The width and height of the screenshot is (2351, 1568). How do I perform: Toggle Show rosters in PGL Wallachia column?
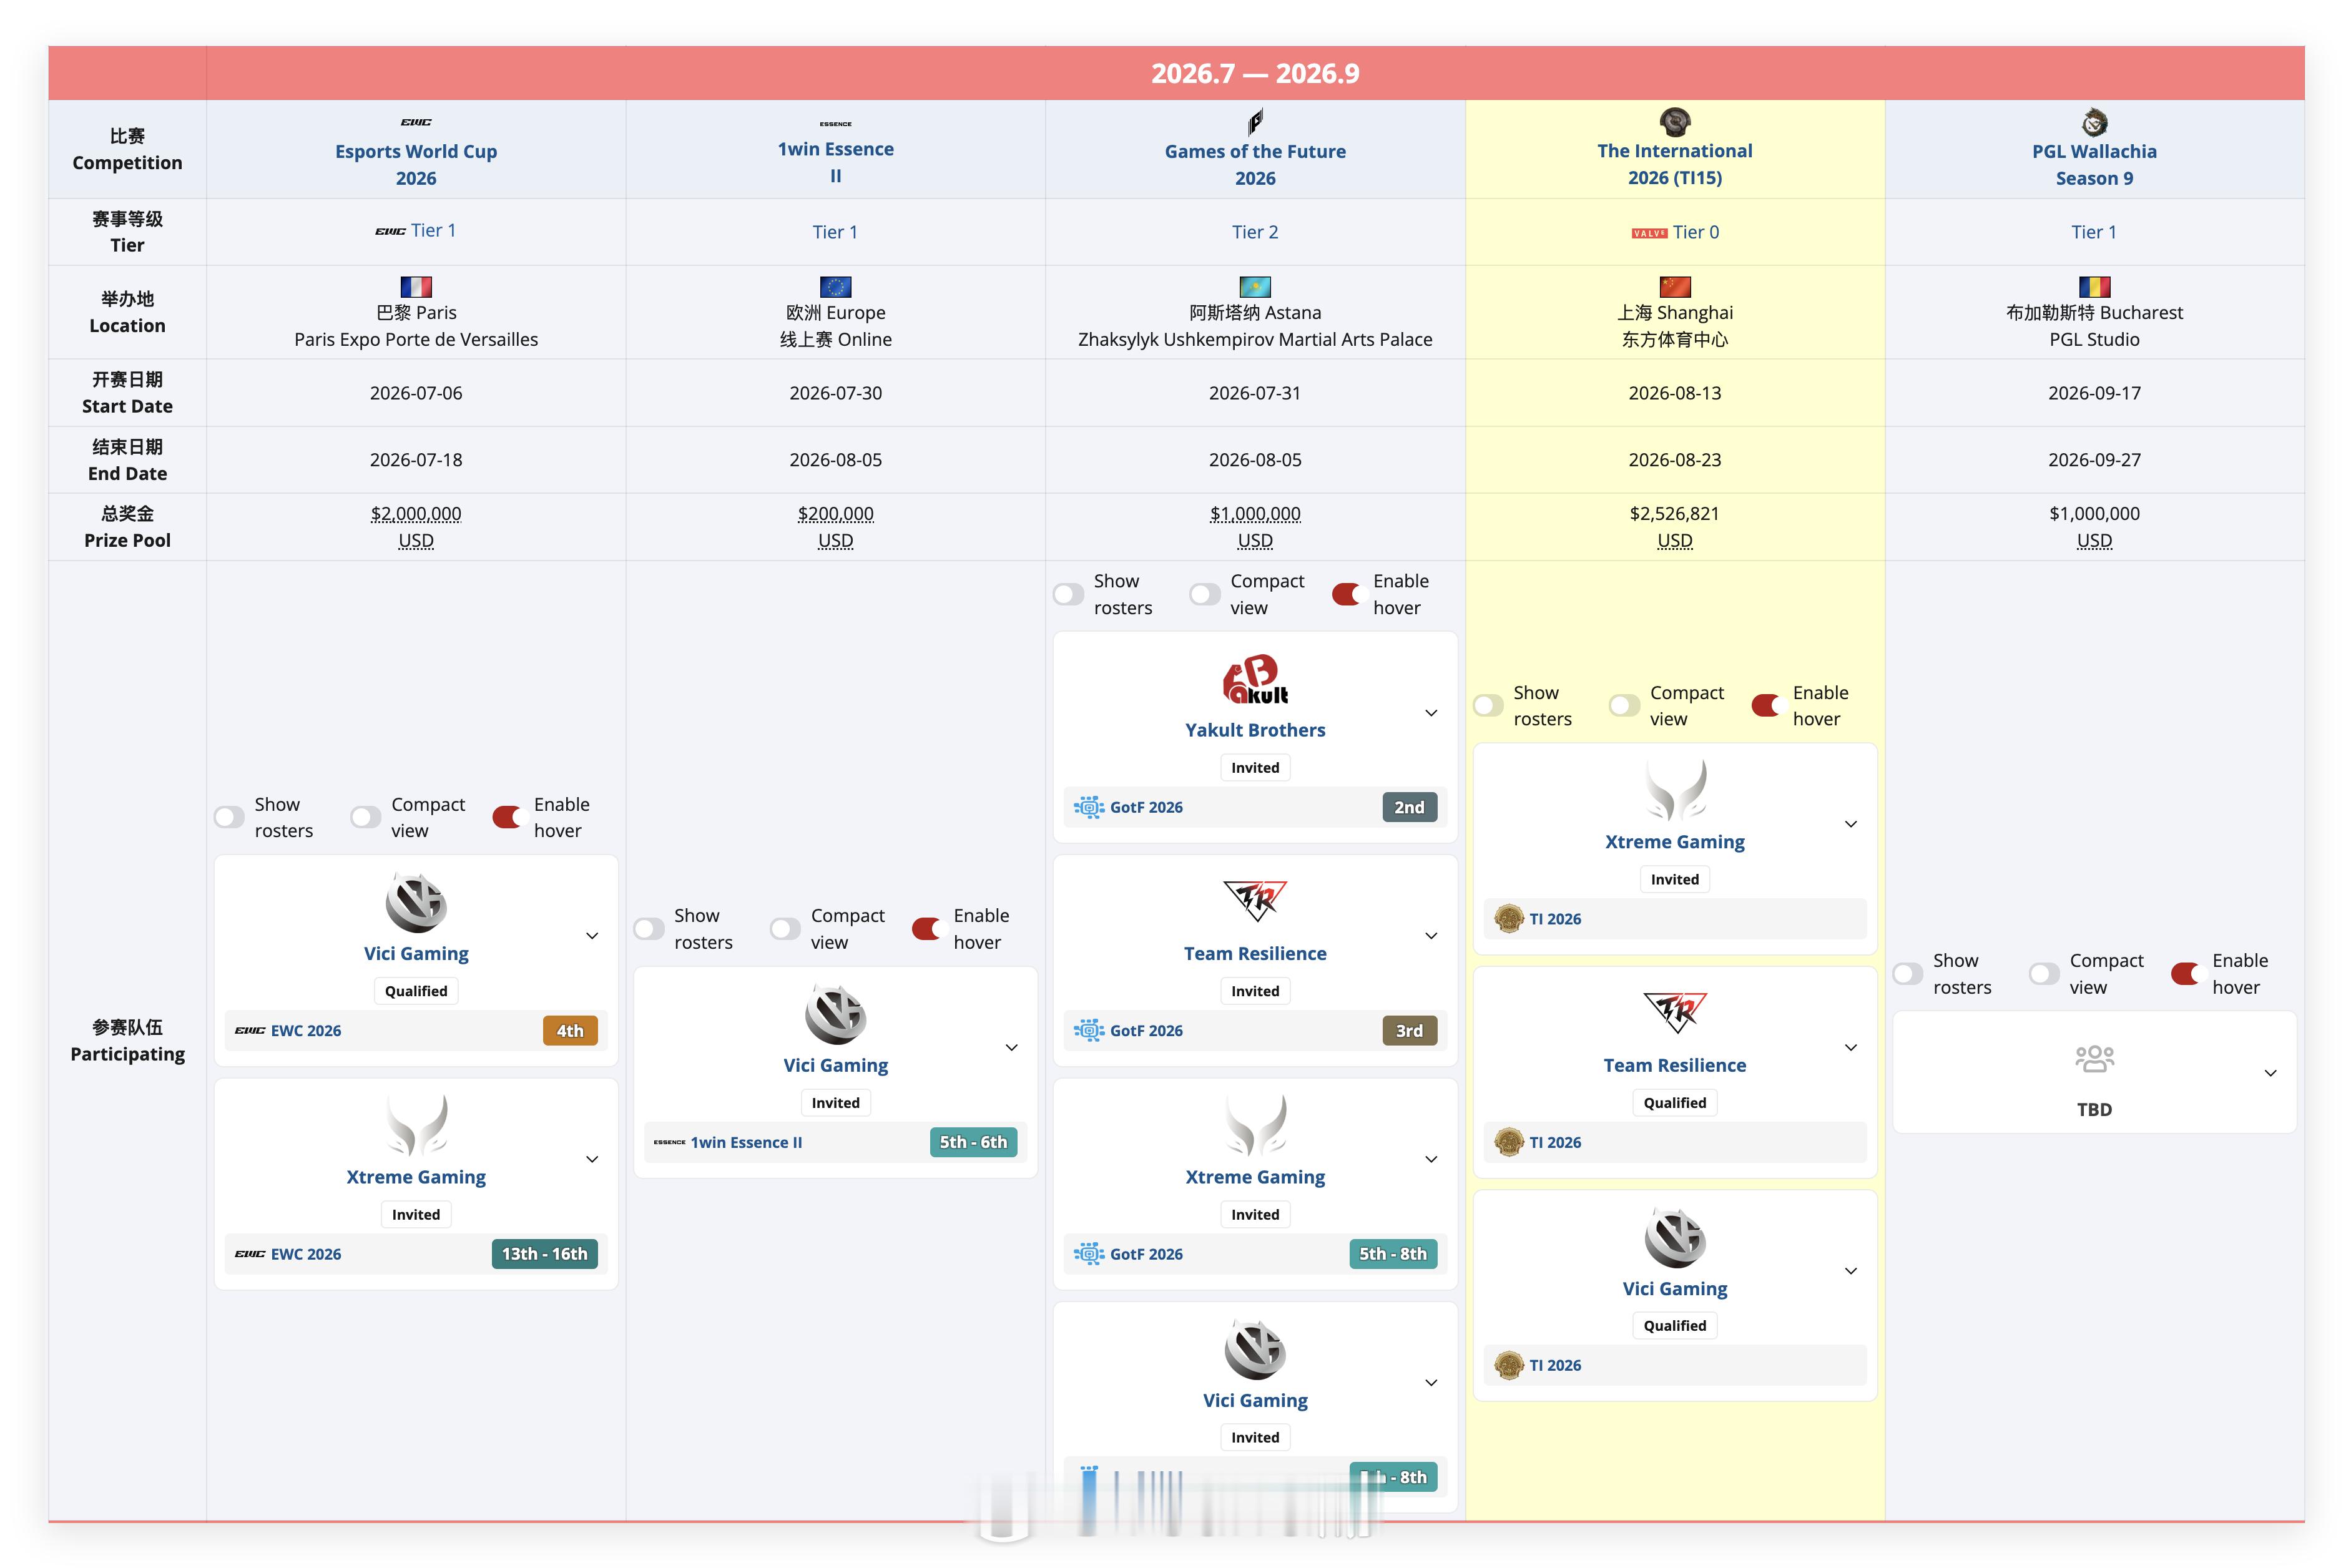1907,974
